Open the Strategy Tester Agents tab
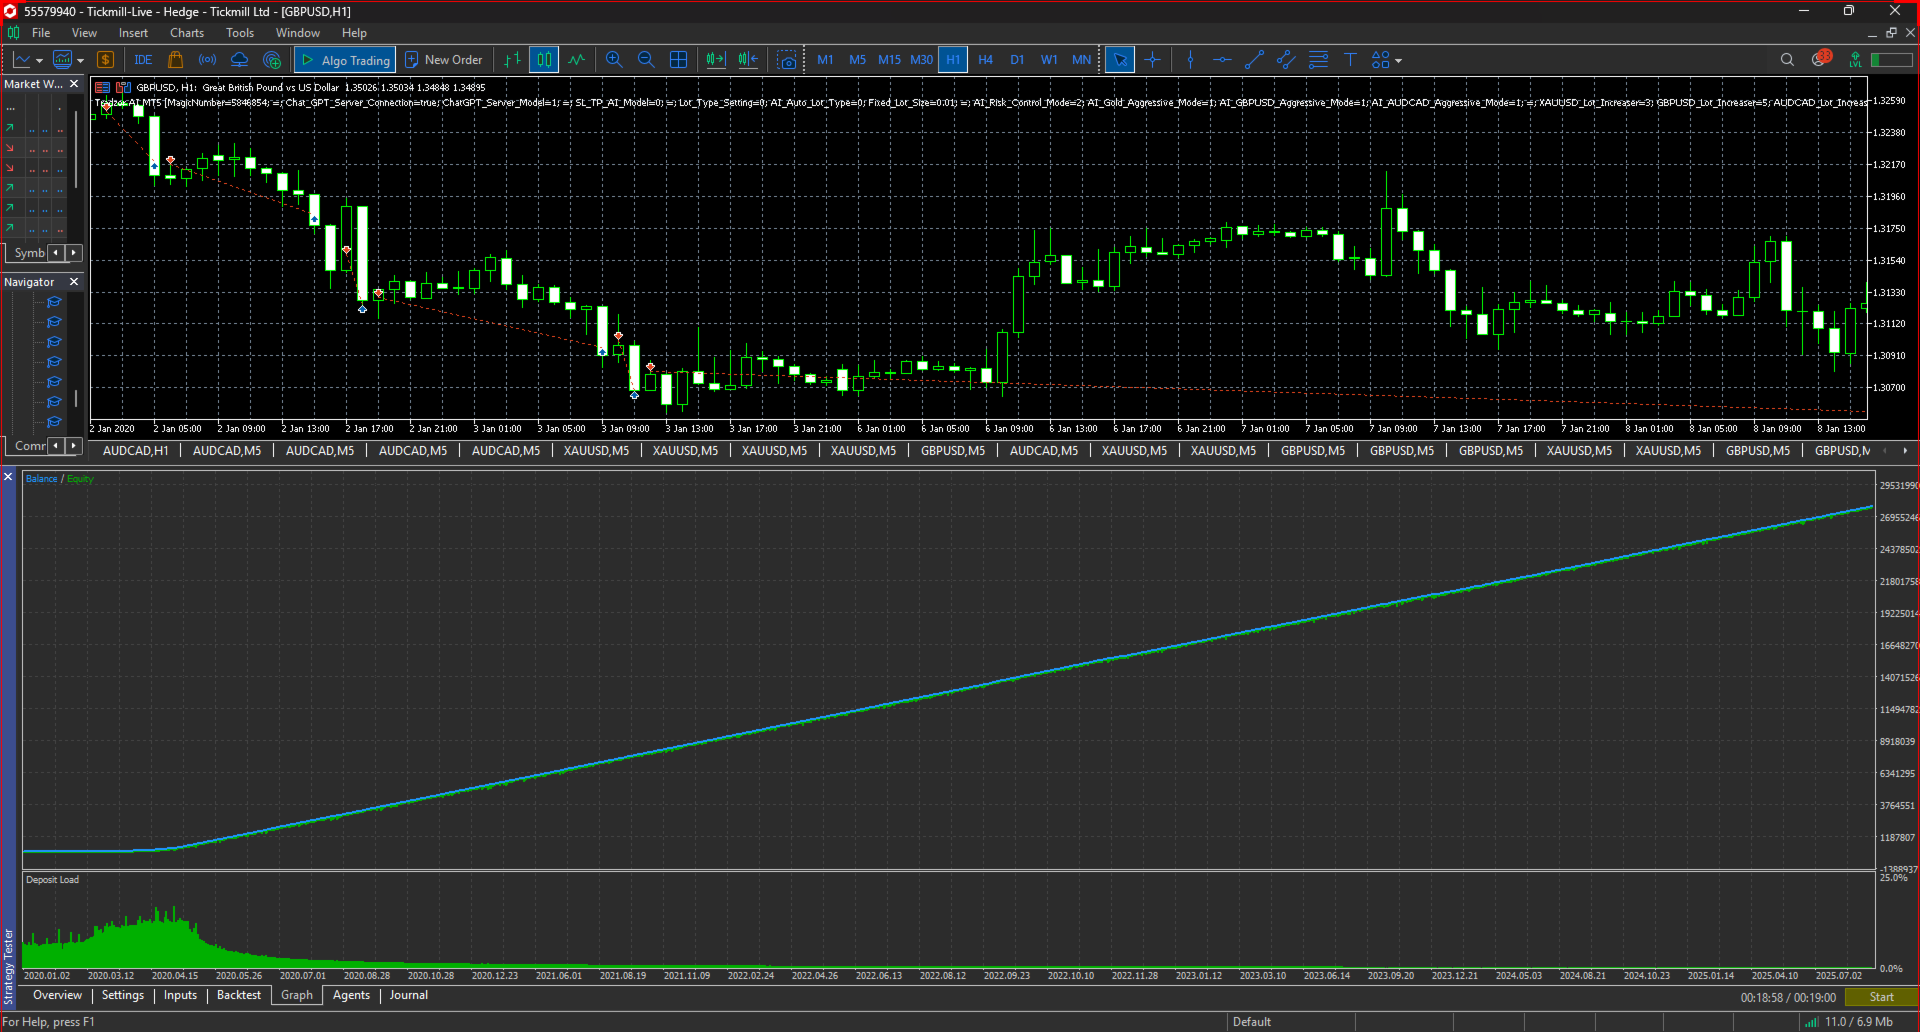1920x1032 pixels. tap(351, 995)
